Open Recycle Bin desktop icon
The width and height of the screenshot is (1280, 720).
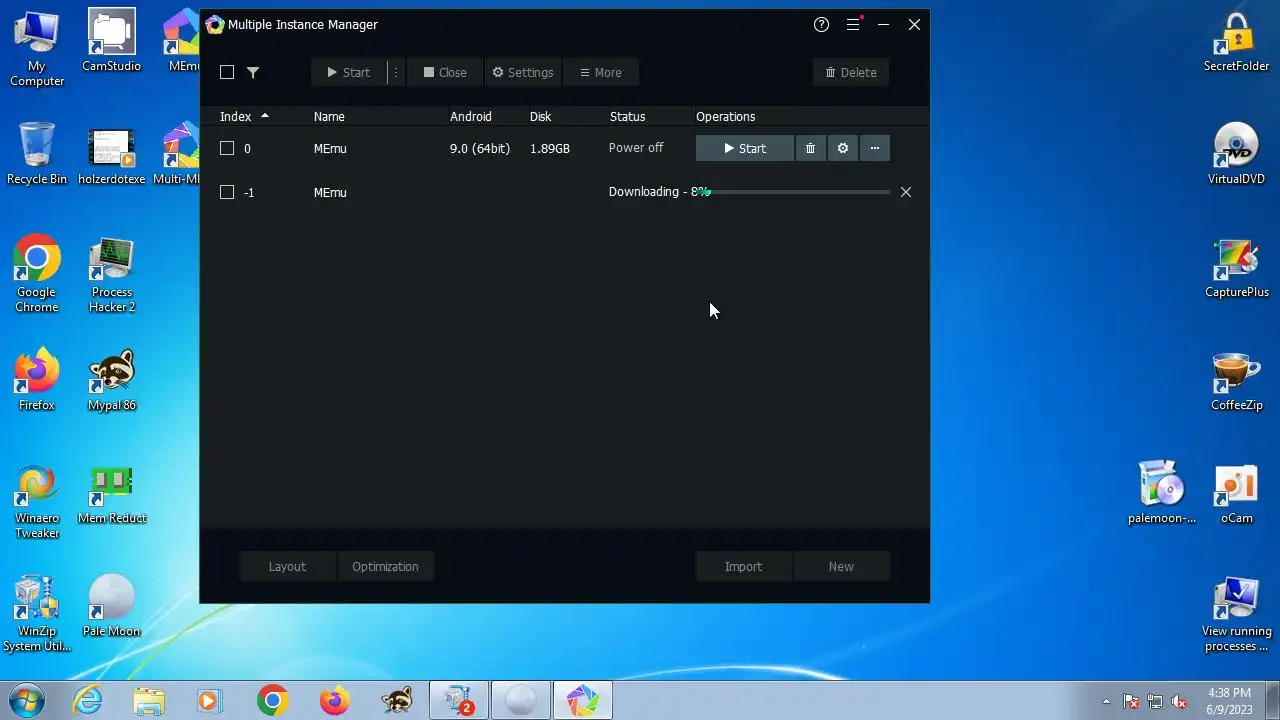(37, 154)
